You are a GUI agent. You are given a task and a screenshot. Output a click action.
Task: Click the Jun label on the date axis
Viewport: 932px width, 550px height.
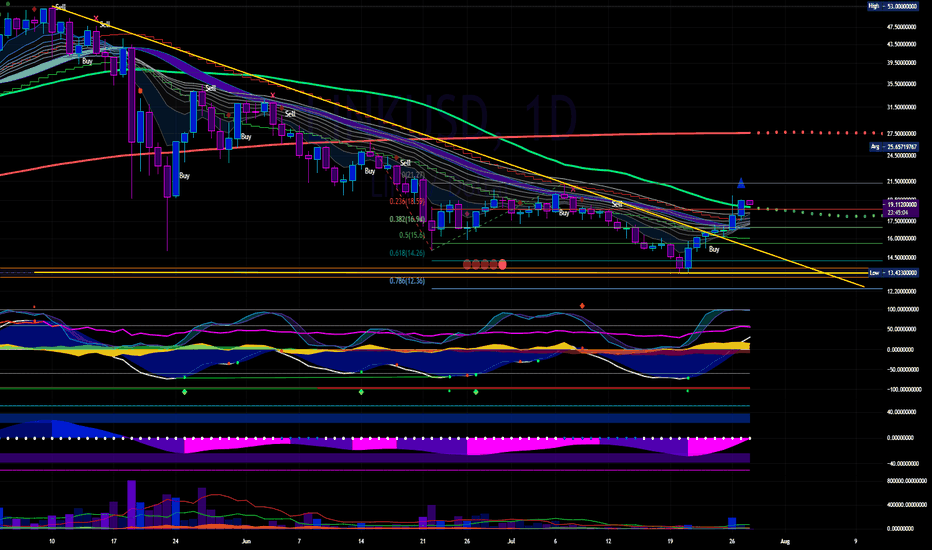(247, 542)
